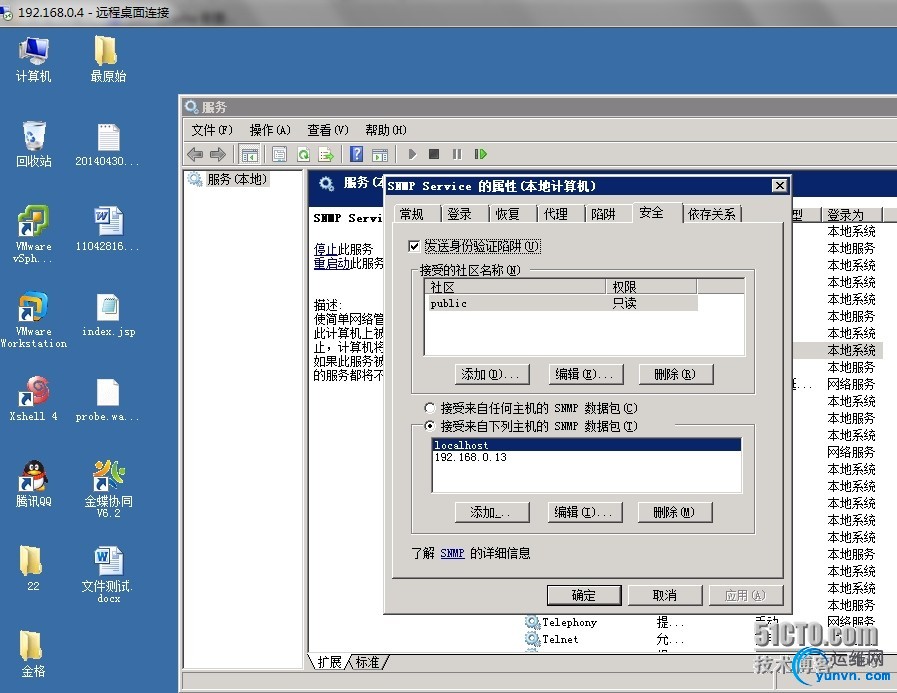Click 编辑(I)... for accepted hosts
This screenshot has height=693, width=897.
pyautogui.click(x=585, y=512)
